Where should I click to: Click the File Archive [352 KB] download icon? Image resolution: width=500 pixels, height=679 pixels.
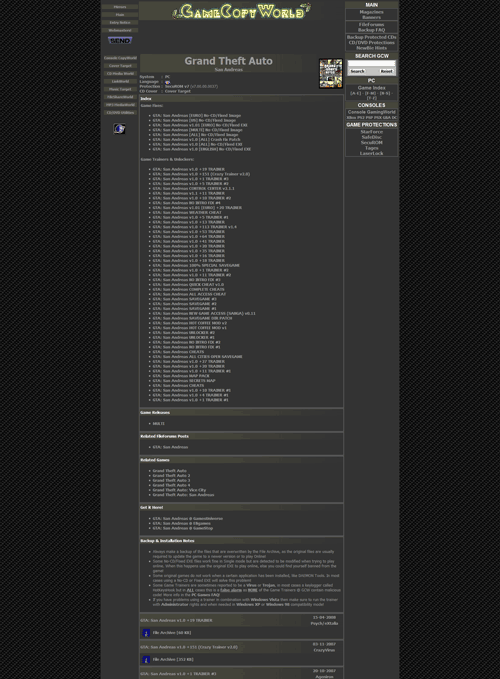(146, 660)
